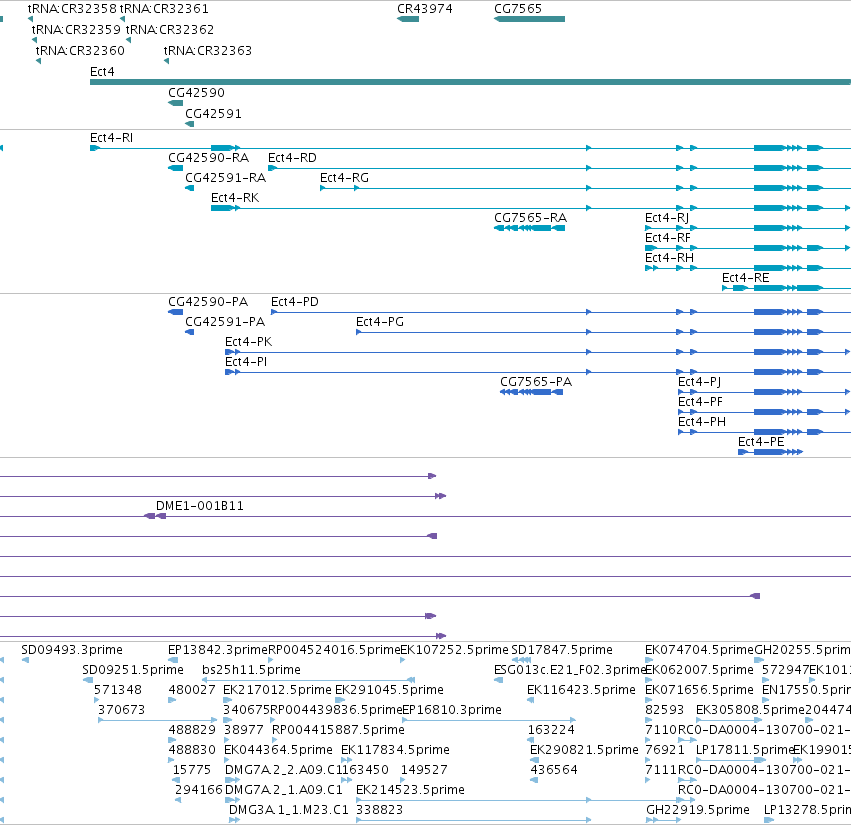Screen dimensions: 851x825
Task: Click the Ect4-RE transcript label
Action: (745, 278)
